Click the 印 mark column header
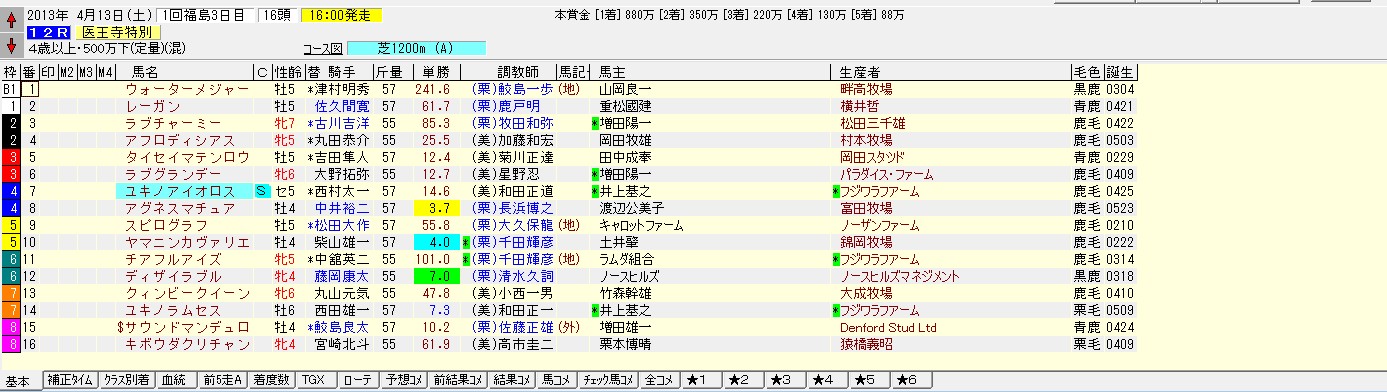Viewport: 1387px width, 392px height. pos(47,72)
